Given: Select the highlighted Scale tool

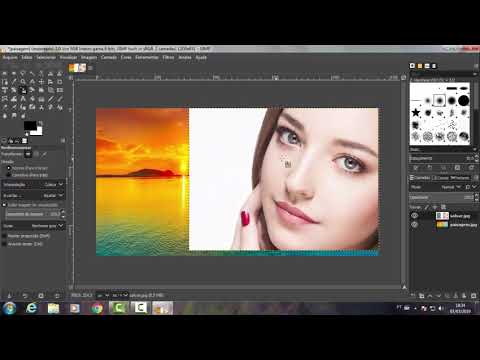Looking at the screenshot, I should click(23, 90).
